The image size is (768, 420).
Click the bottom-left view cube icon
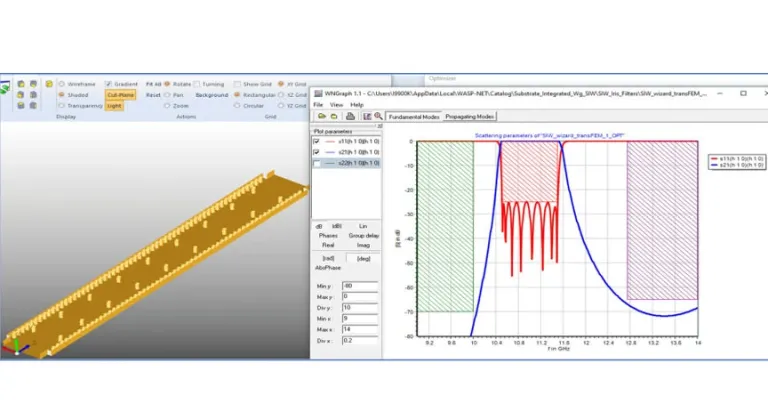pyautogui.click(x=21, y=105)
